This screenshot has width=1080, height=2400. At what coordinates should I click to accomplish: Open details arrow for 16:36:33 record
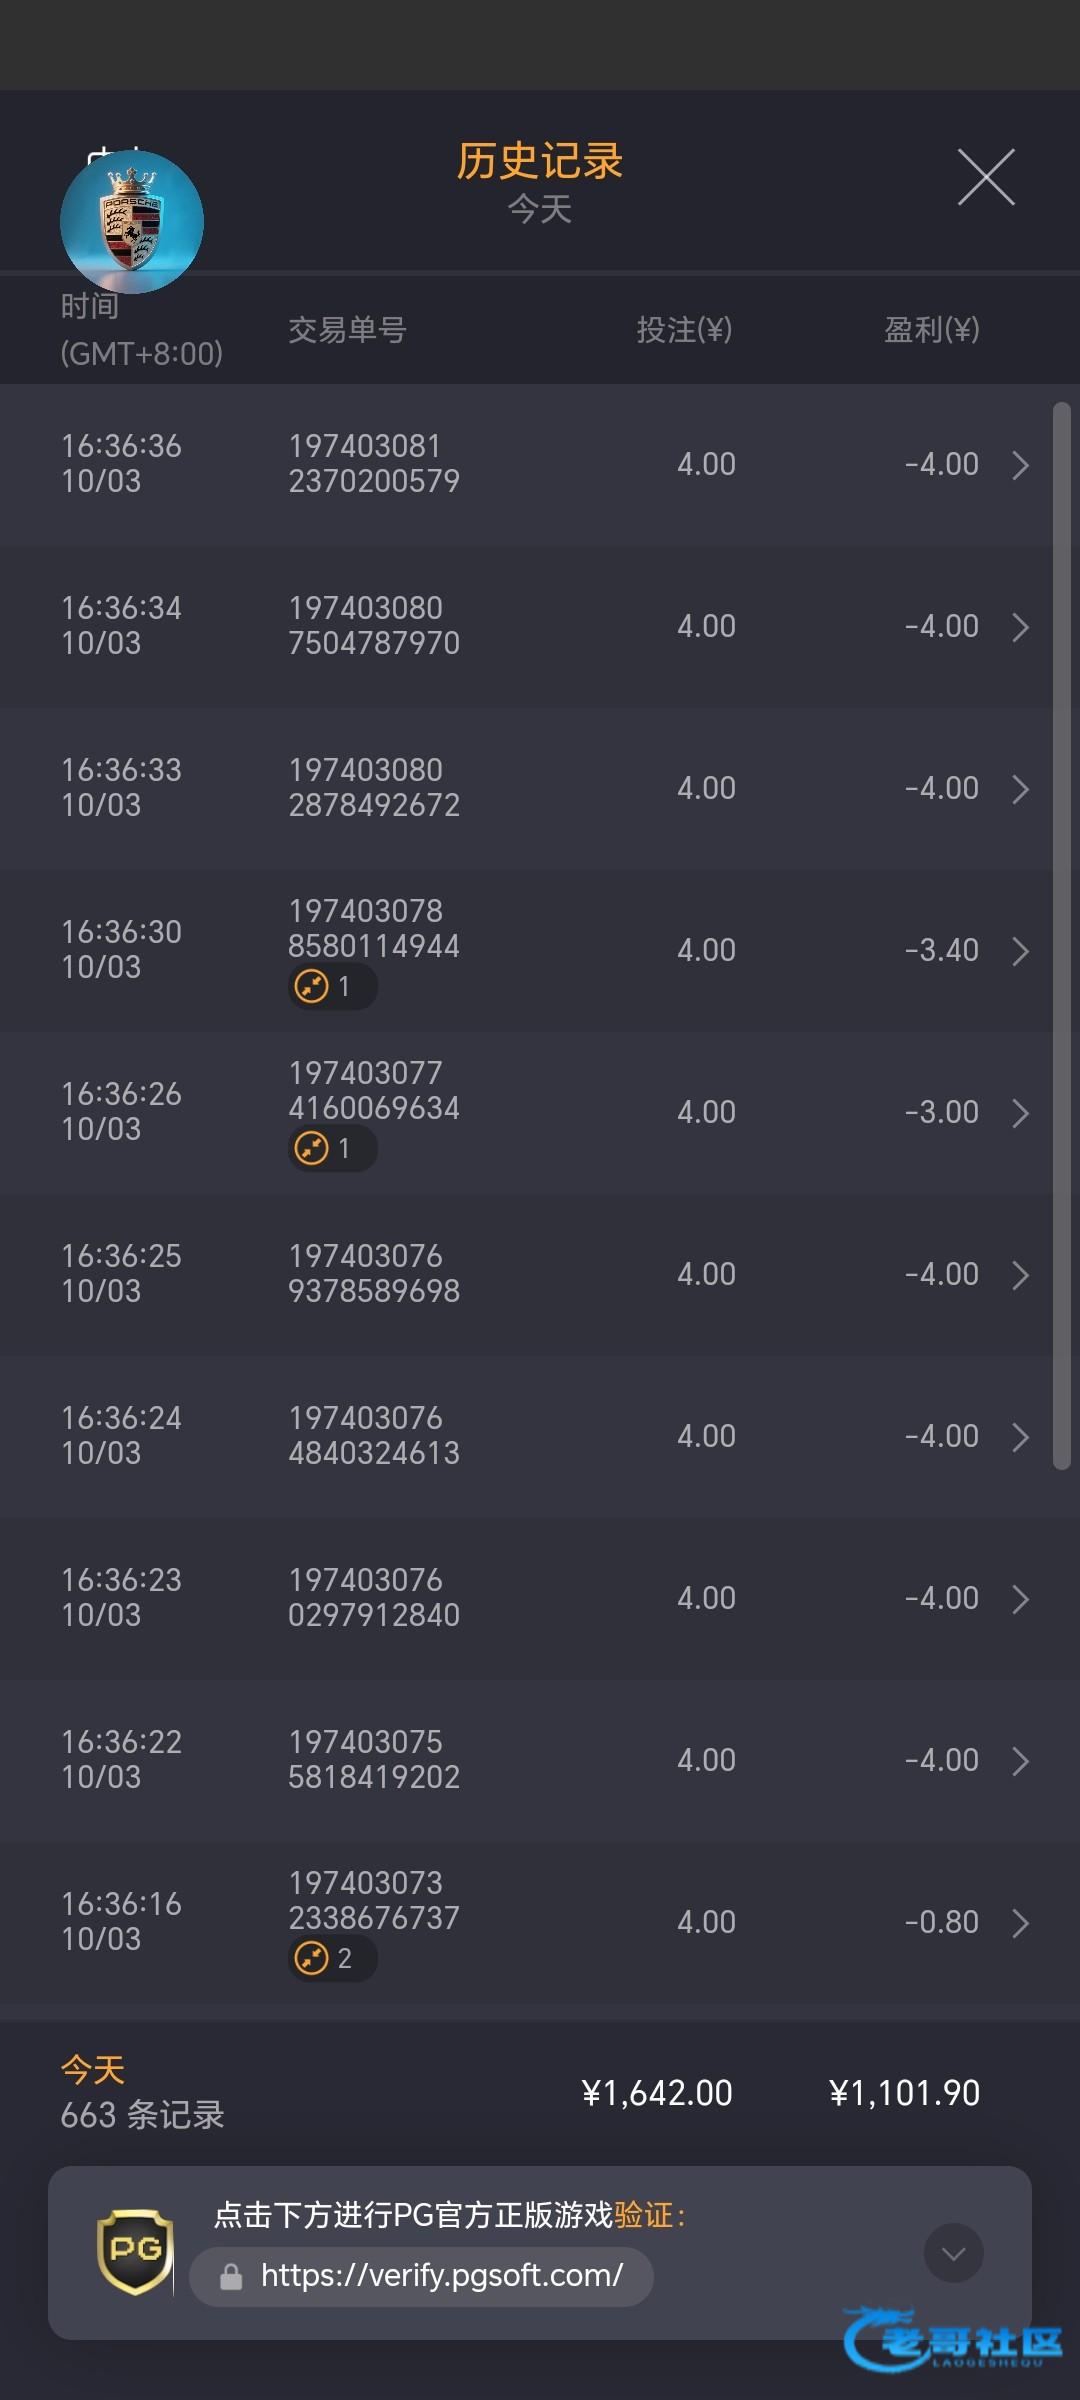pyautogui.click(x=1020, y=789)
